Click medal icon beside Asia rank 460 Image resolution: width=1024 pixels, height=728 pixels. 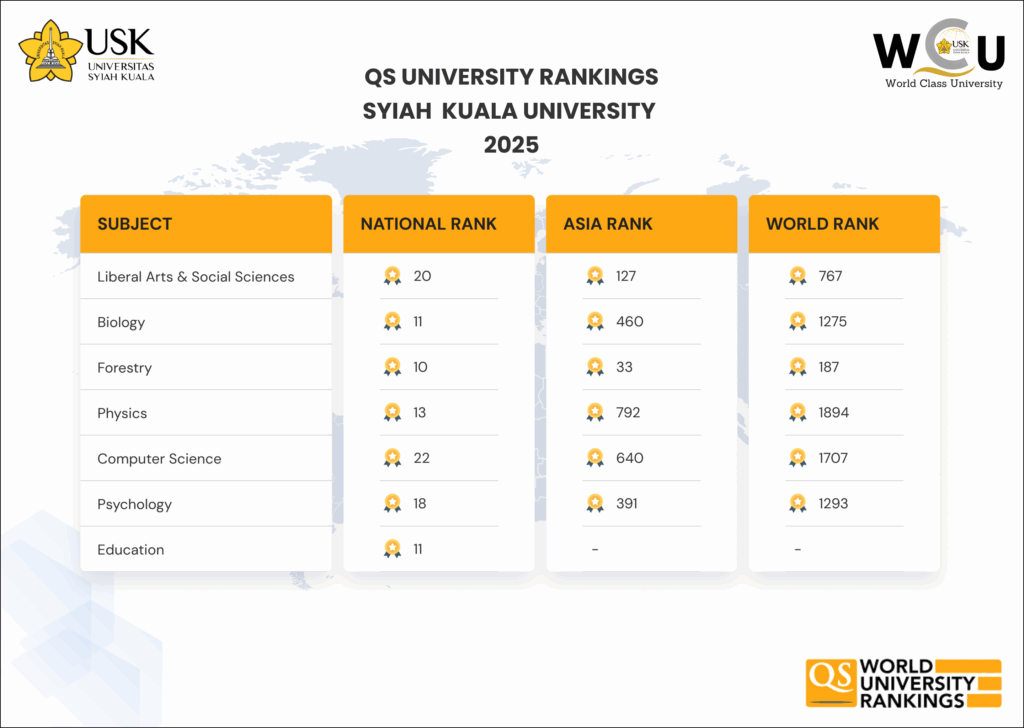click(595, 322)
